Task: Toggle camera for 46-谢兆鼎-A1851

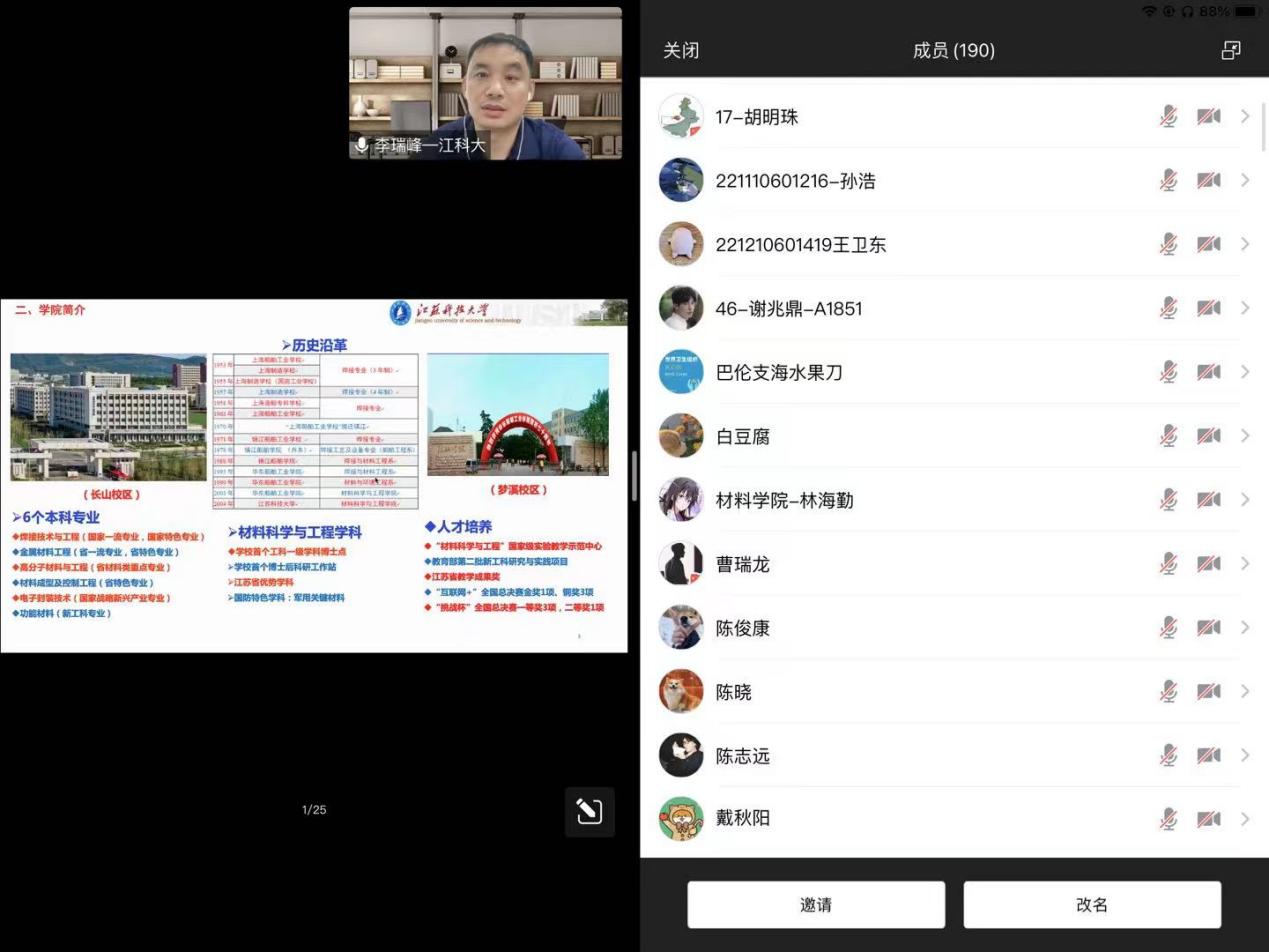Action: [1208, 308]
